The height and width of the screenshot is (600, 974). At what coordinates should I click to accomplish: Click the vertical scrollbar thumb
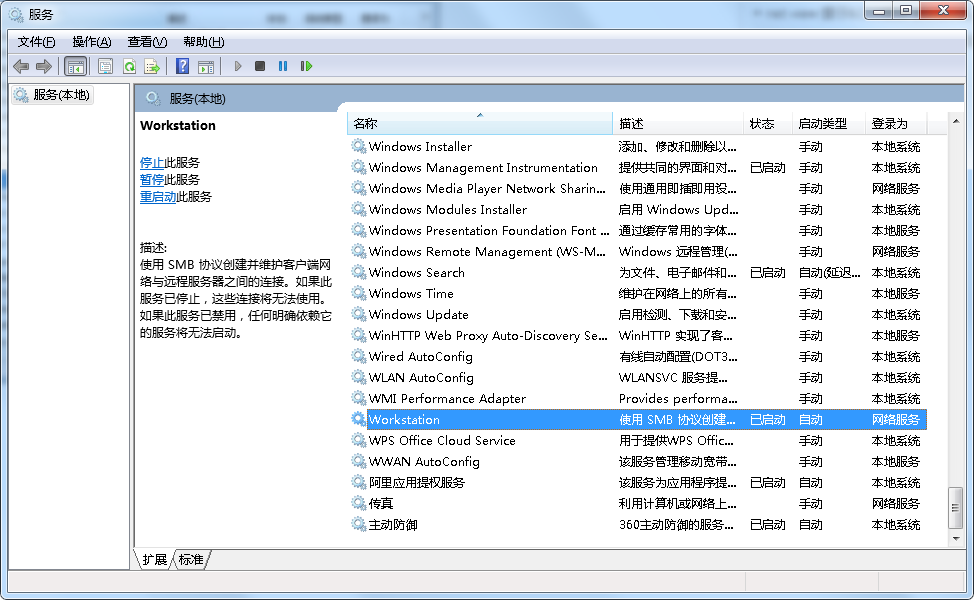click(955, 508)
